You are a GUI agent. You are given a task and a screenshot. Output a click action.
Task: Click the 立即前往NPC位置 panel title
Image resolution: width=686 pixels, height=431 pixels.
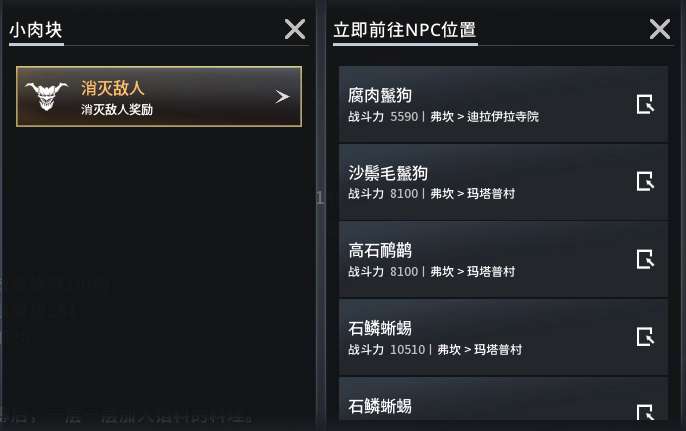tap(404, 30)
